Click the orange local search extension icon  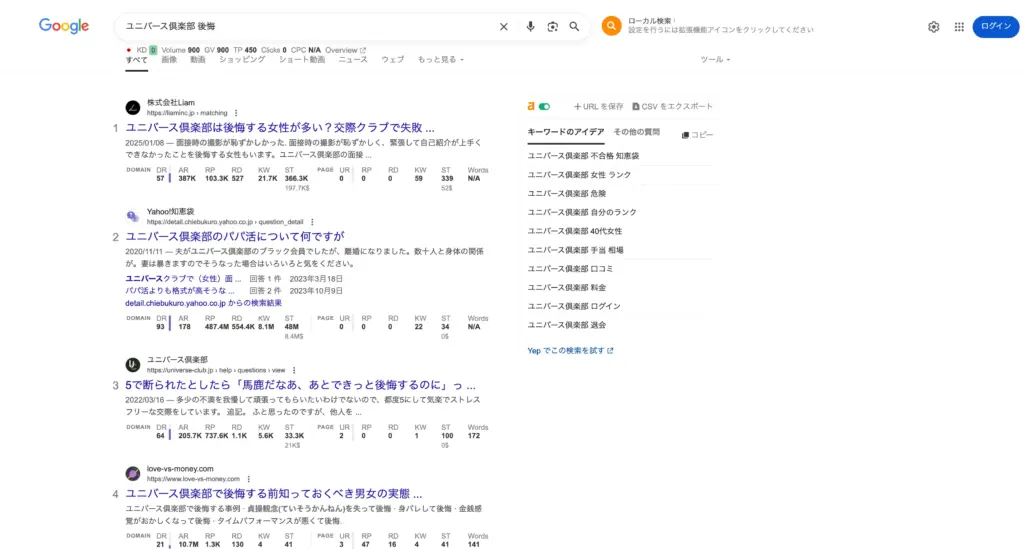coord(611,25)
